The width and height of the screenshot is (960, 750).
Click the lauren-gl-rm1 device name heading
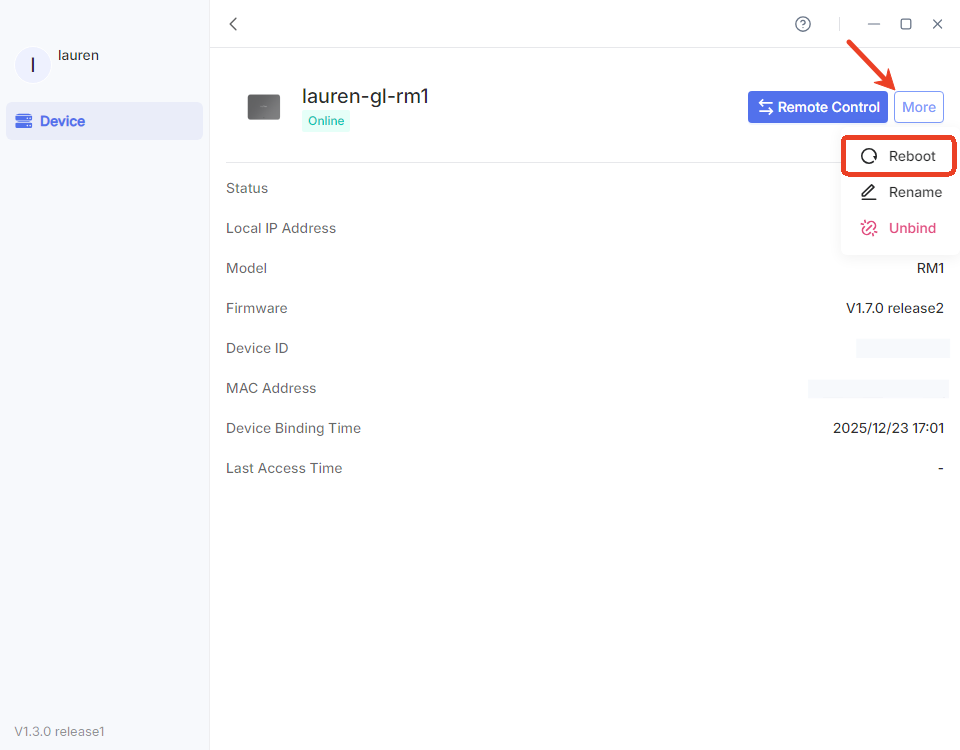pos(365,96)
